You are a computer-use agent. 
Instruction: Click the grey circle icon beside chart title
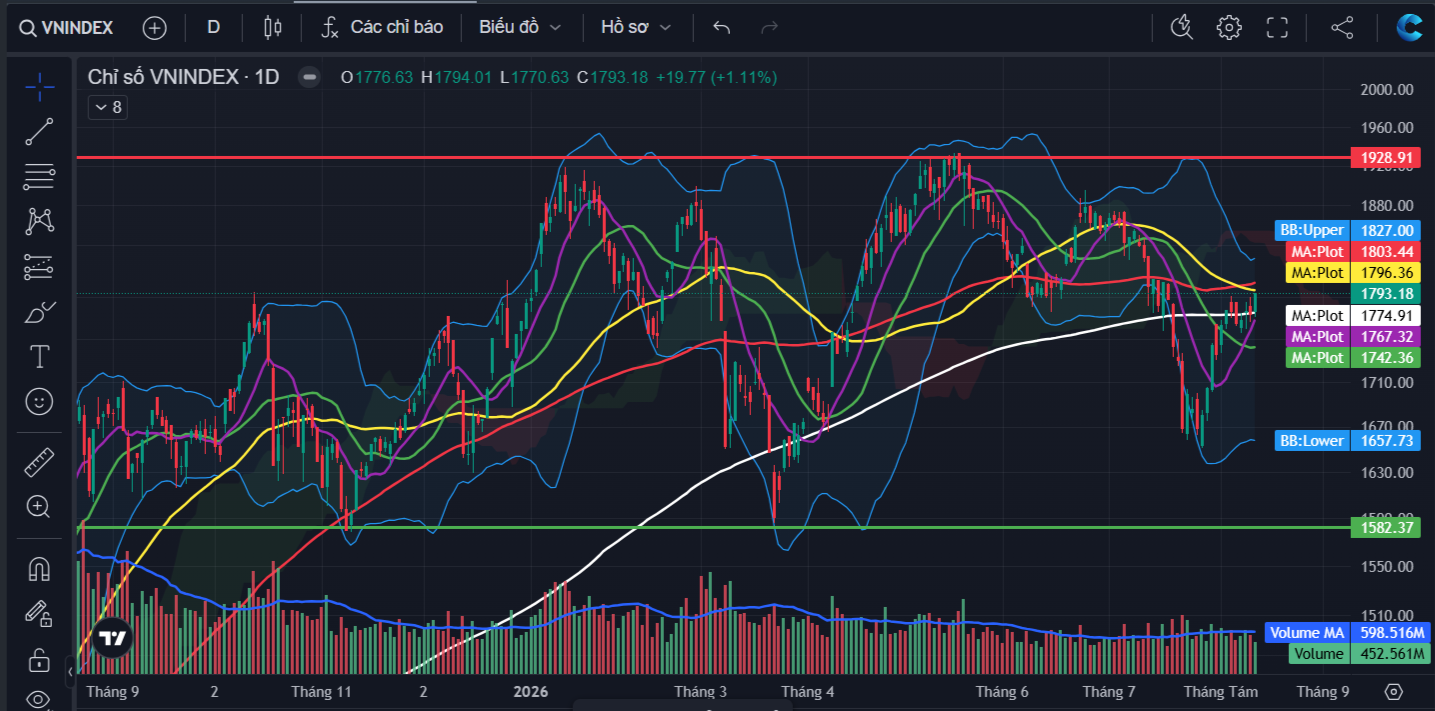310,77
